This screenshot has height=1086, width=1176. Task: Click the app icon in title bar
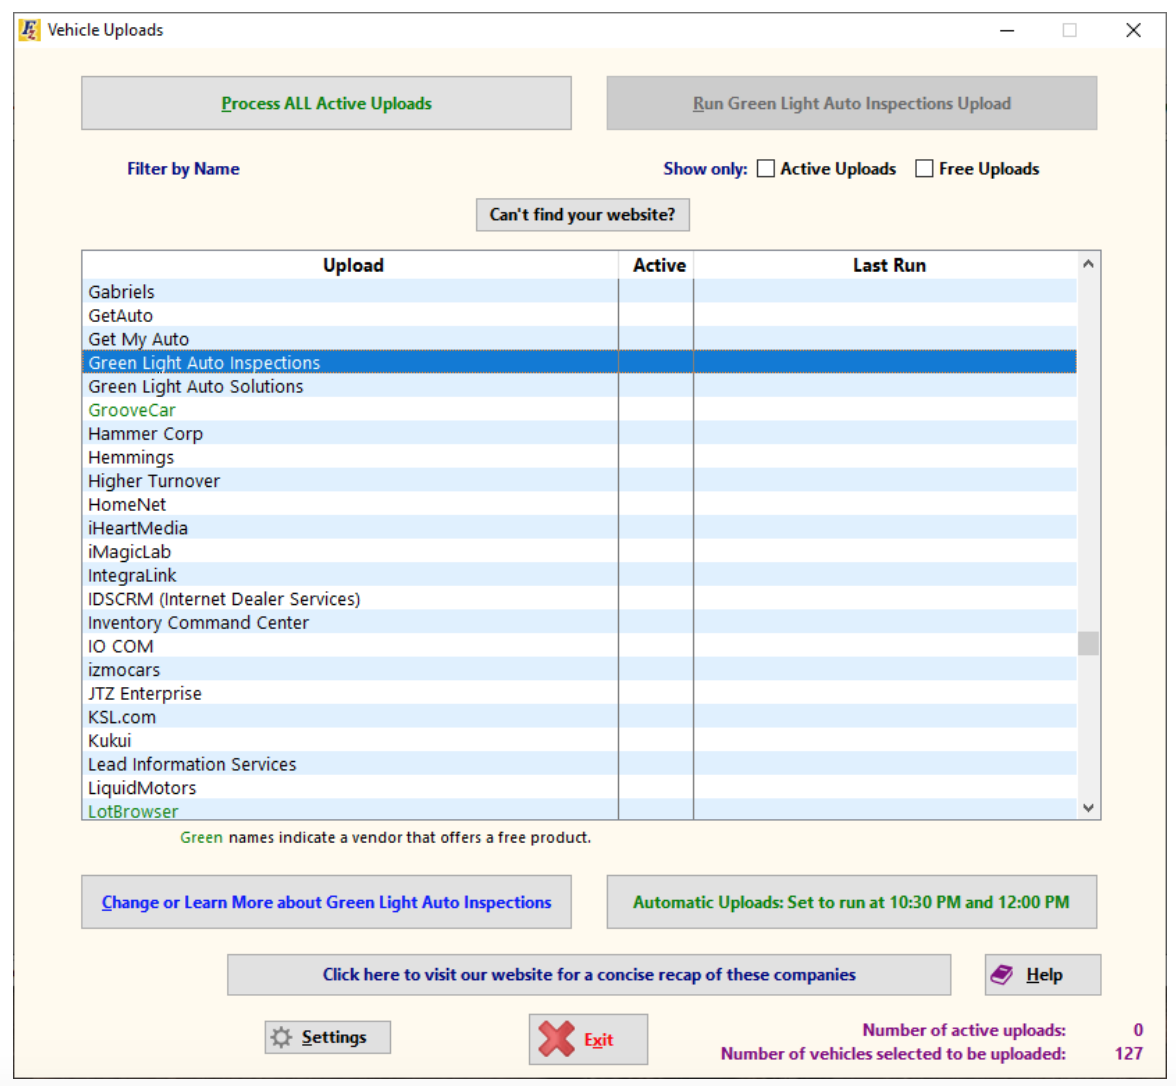29,30
